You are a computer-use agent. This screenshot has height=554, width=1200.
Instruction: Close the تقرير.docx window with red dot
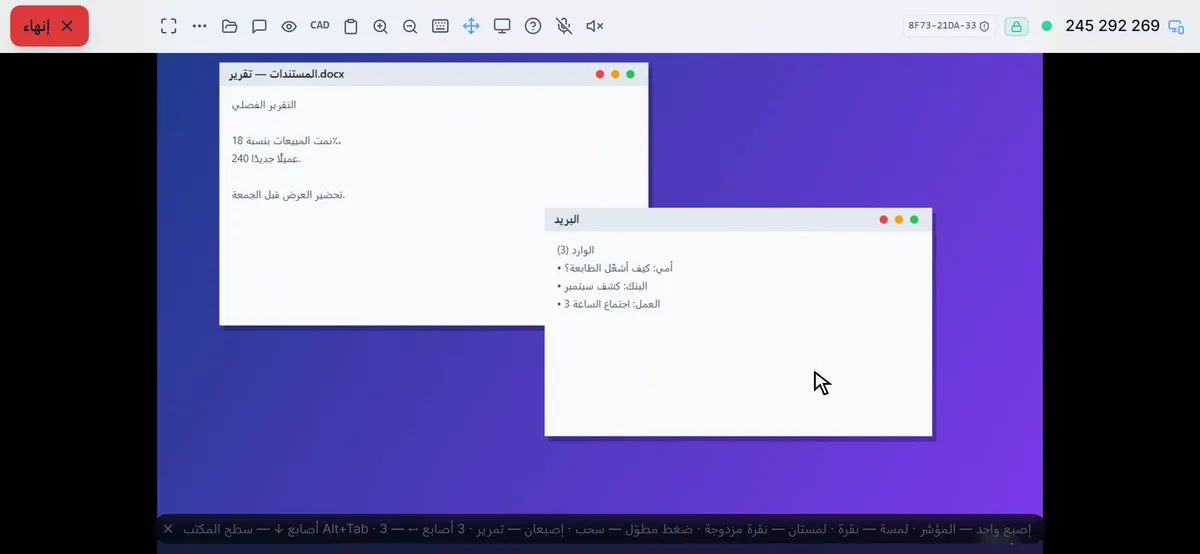[600, 74]
